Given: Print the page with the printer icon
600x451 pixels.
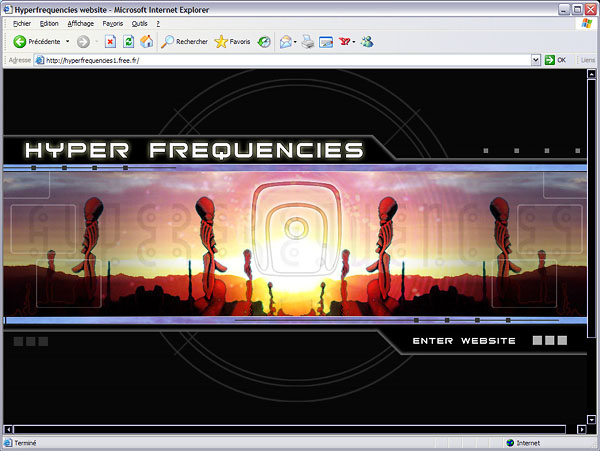Looking at the screenshot, I should tap(308, 41).
